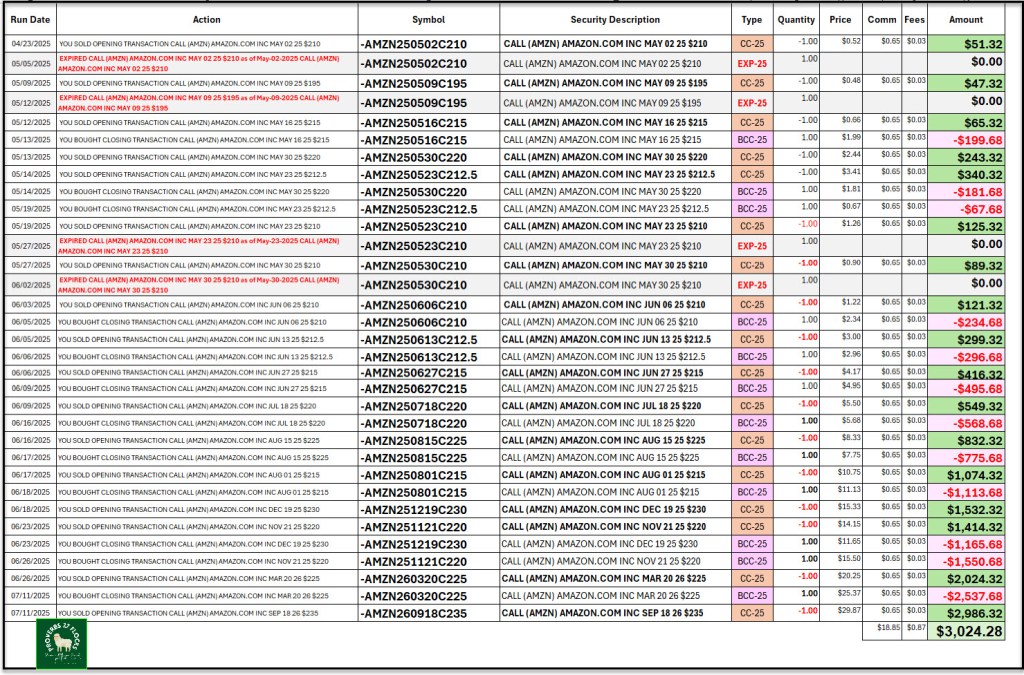Screen dimensions: 1024x675
Task: Click the -AMZN260918C235 symbol cell
Action: pyautogui.click(x=428, y=613)
